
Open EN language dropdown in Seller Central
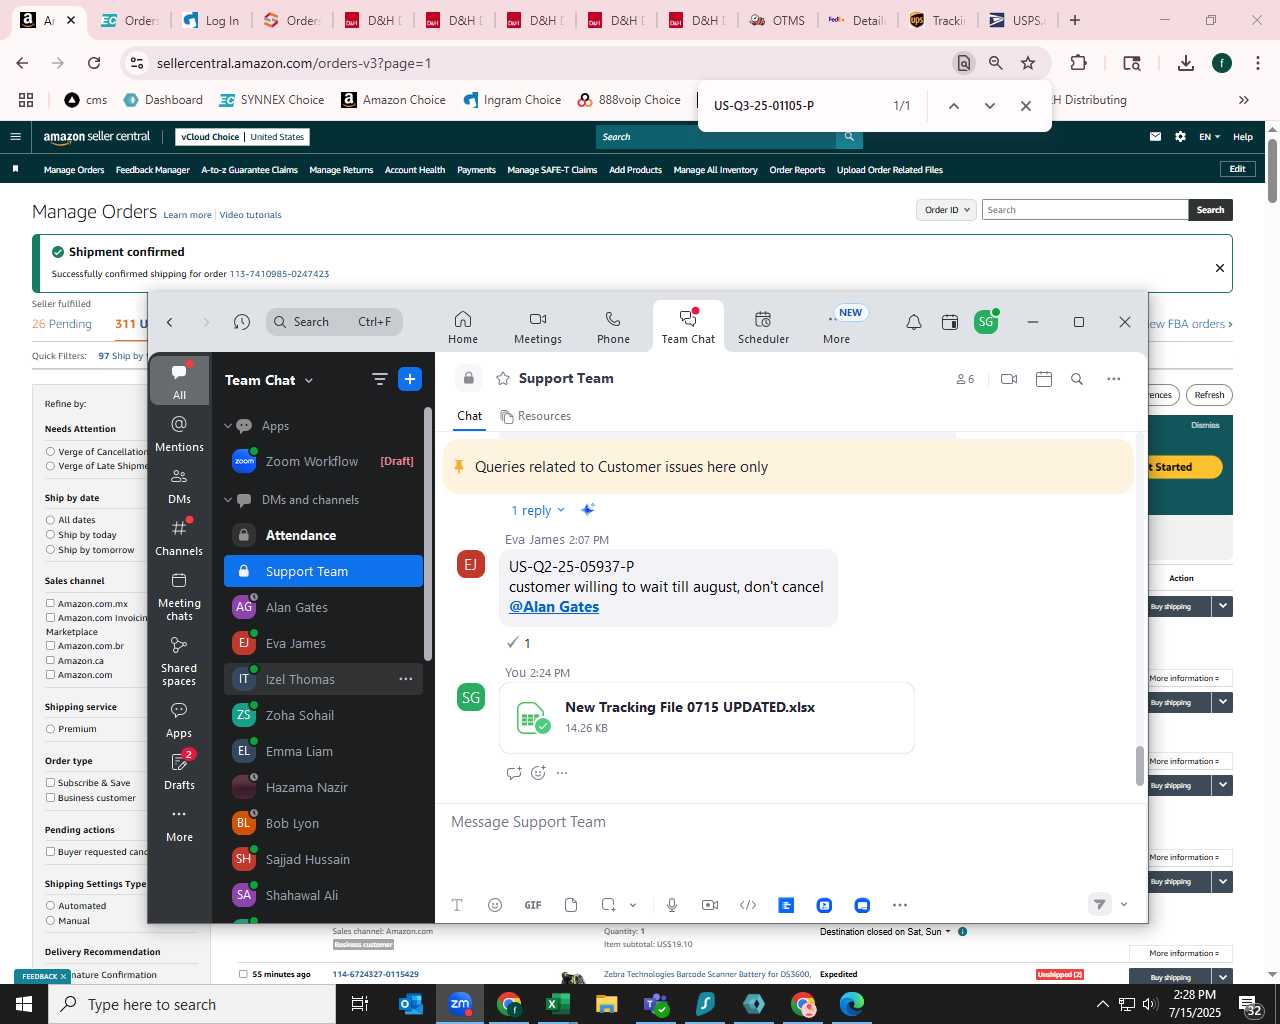click(x=1209, y=137)
